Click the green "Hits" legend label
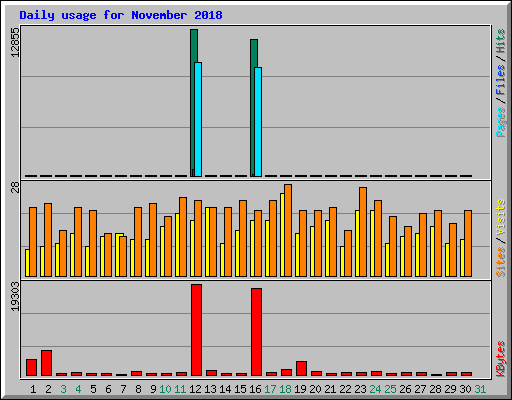The width and height of the screenshot is (512, 400). pyautogui.click(x=501, y=41)
